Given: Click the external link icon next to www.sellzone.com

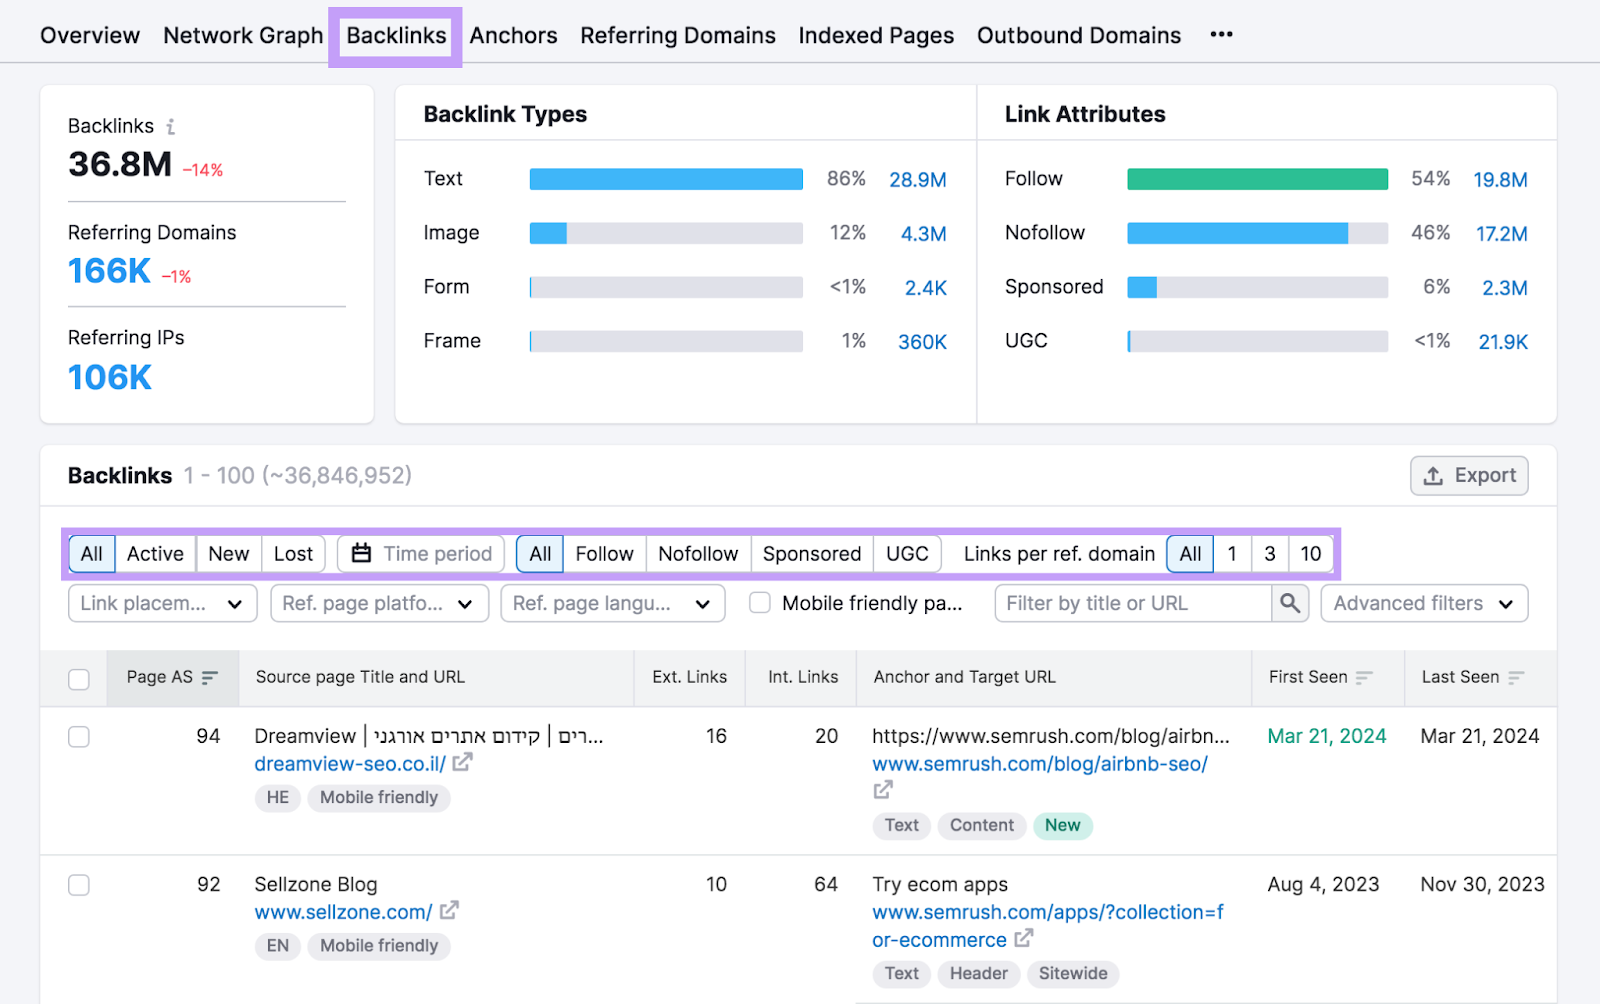Looking at the screenshot, I should [x=451, y=911].
